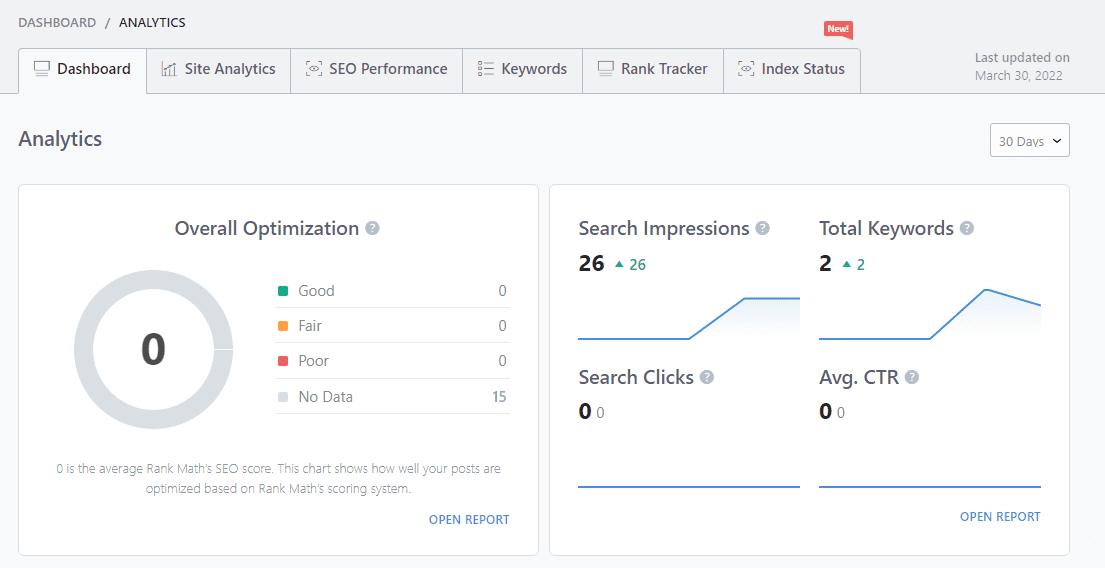The height and width of the screenshot is (568, 1105).
Task: Click the red Poor color swatch
Action: (x=283, y=361)
